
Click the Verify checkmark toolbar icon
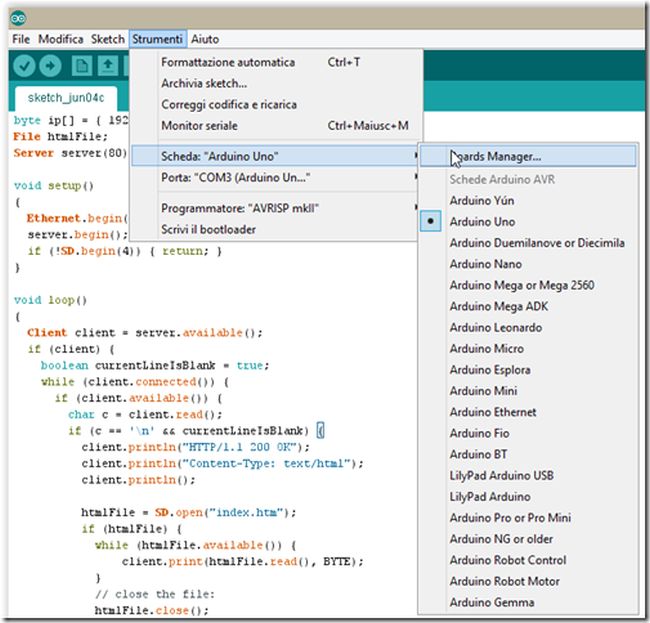point(24,66)
